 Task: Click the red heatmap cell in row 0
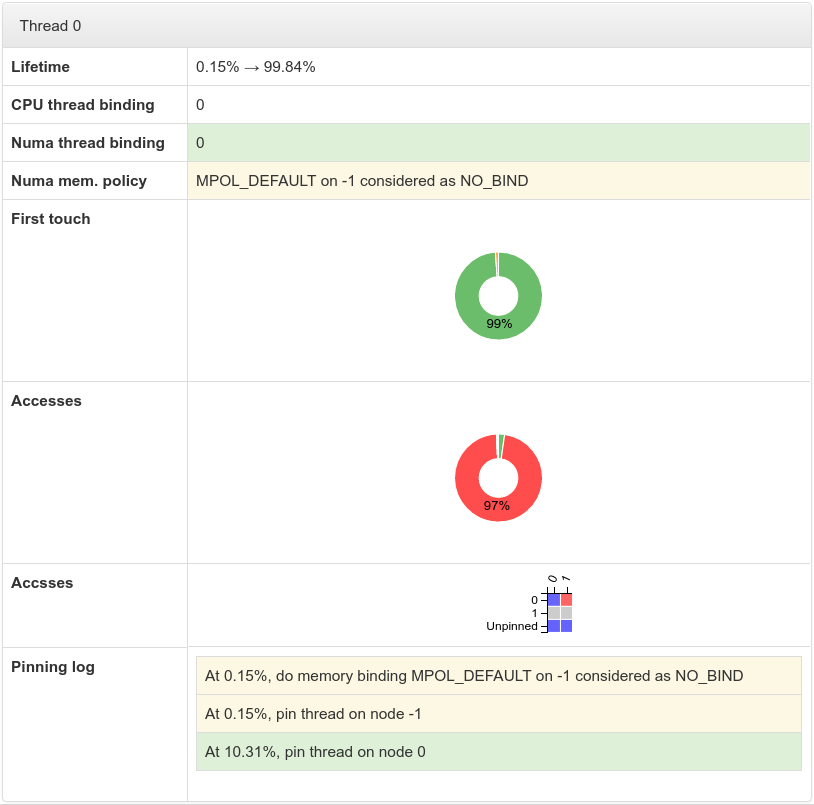tap(566, 600)
